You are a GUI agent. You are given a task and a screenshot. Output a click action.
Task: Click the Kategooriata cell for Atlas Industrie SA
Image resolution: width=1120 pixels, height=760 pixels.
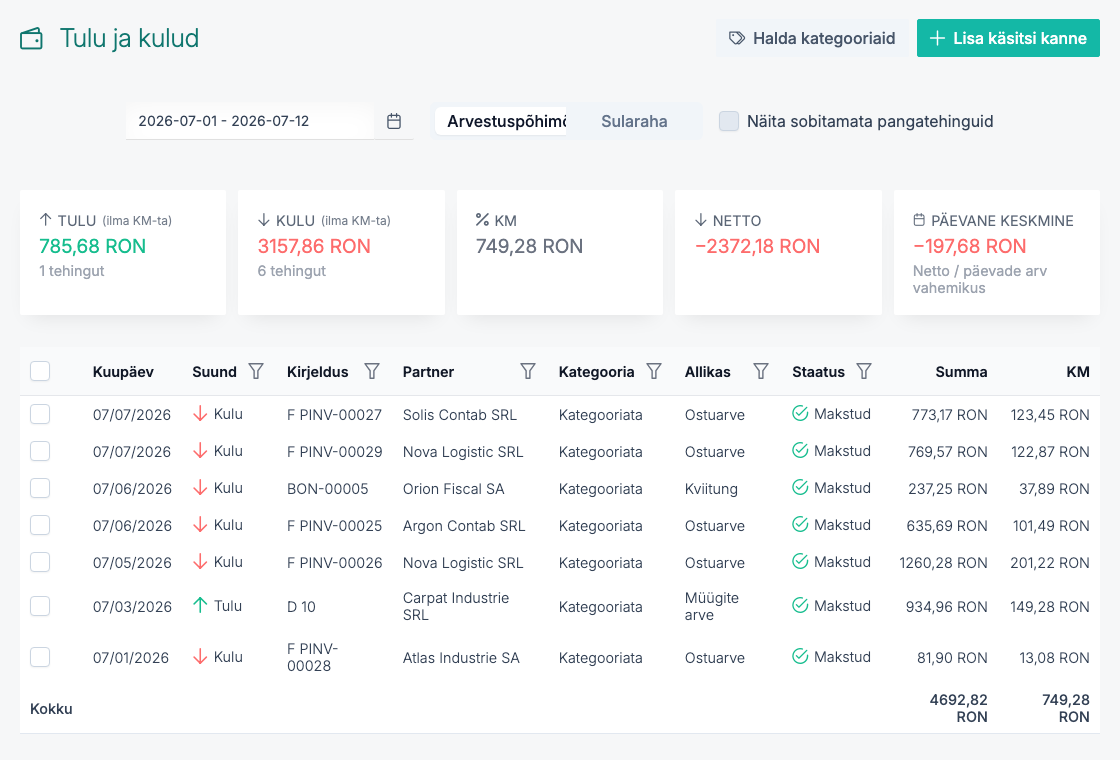(x=600, y=658)
